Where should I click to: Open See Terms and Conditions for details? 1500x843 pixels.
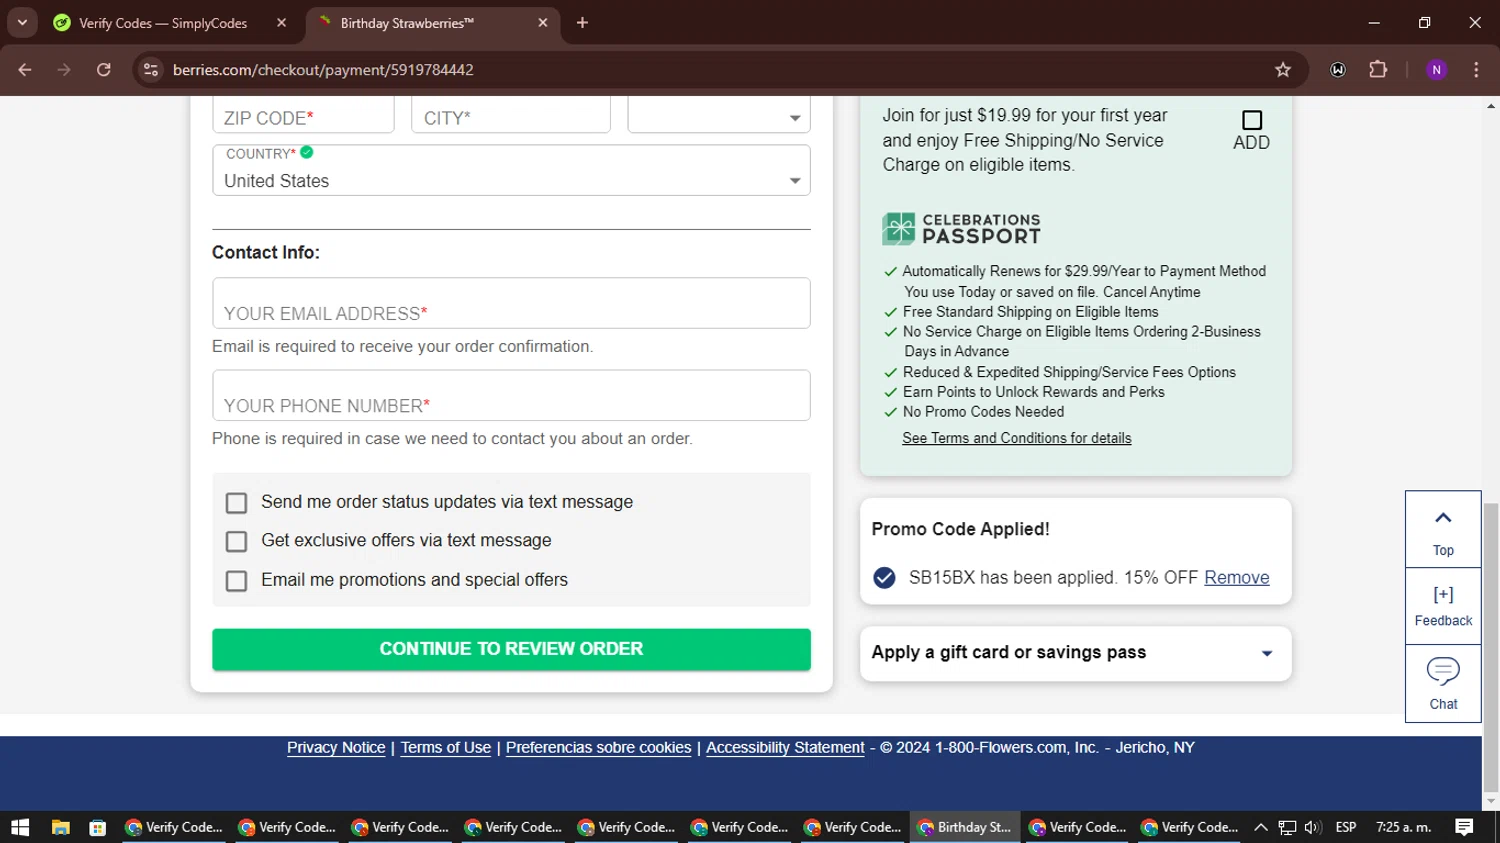click(1017, 438)
